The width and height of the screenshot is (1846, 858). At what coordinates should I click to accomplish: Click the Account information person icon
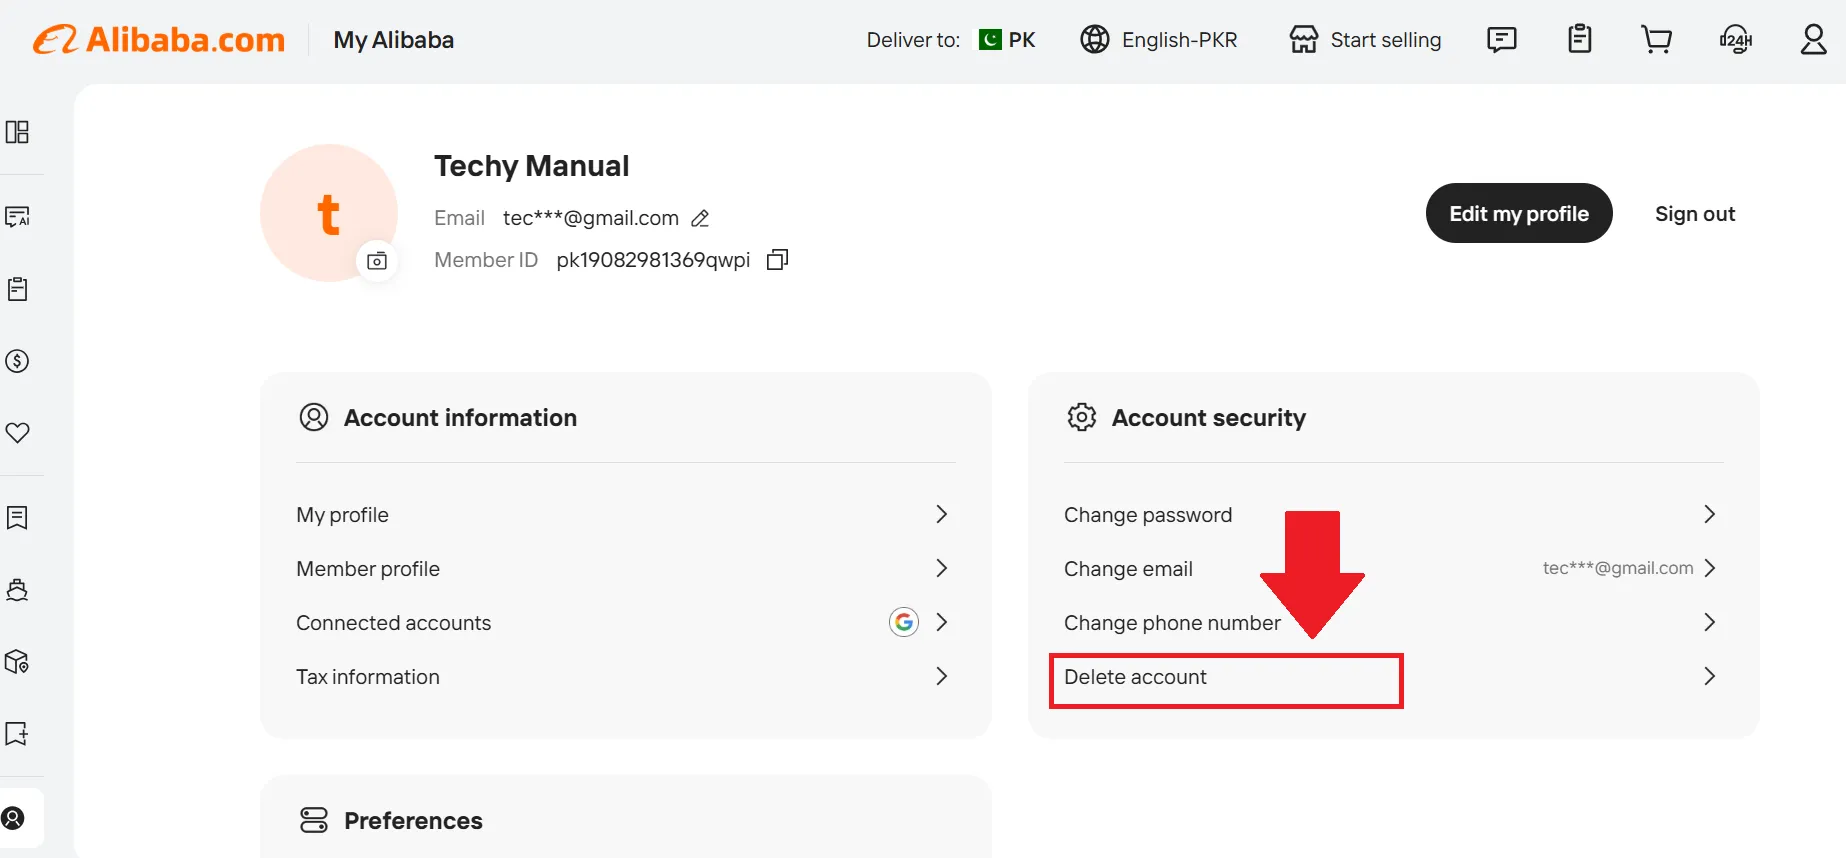click(x=314, y=417)
